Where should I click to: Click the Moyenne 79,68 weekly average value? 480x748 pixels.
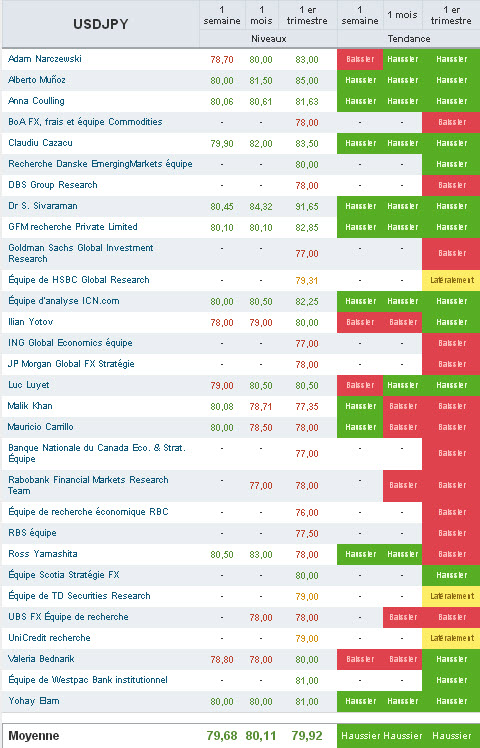(222, 736)
